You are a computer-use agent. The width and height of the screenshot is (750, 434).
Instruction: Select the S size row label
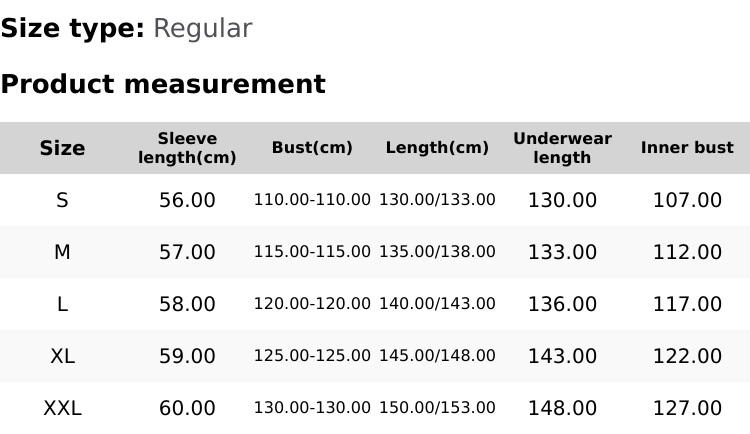coord(62,200)
